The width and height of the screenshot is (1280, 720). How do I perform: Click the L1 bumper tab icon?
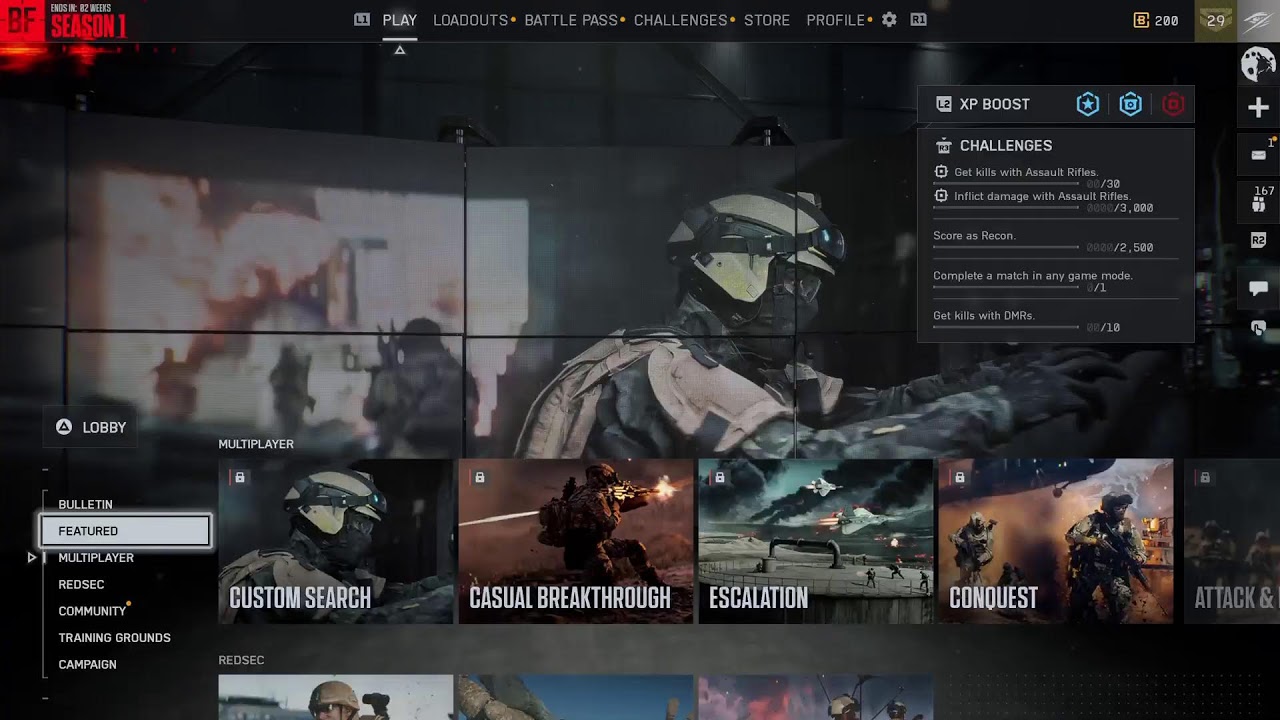[362, 19]
